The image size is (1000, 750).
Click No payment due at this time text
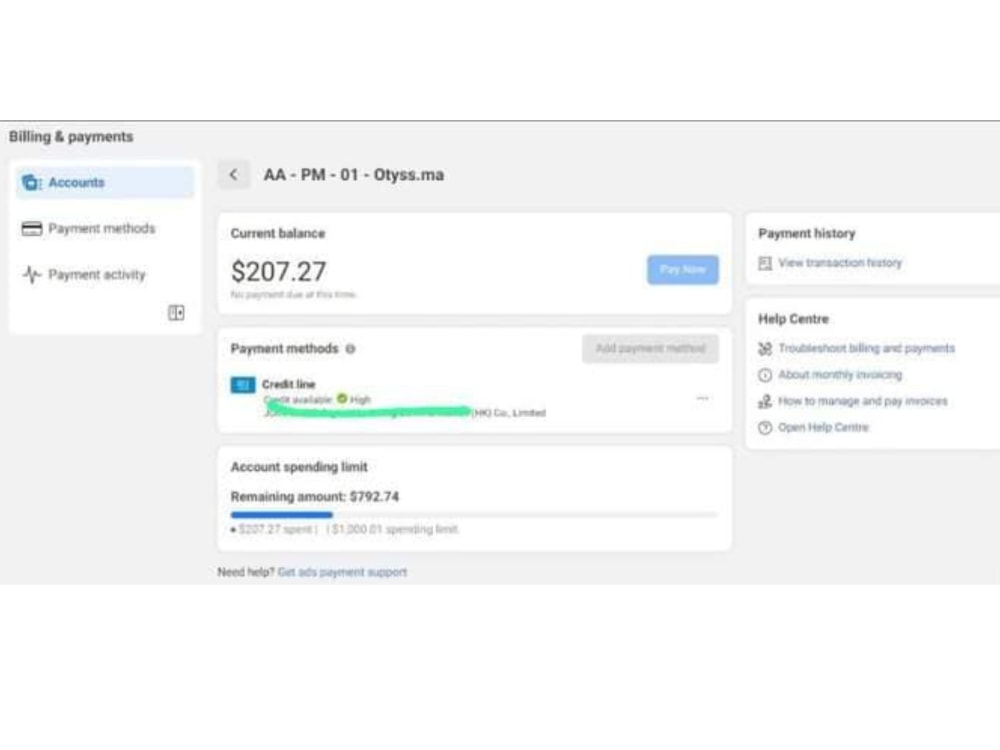point(293,295)
